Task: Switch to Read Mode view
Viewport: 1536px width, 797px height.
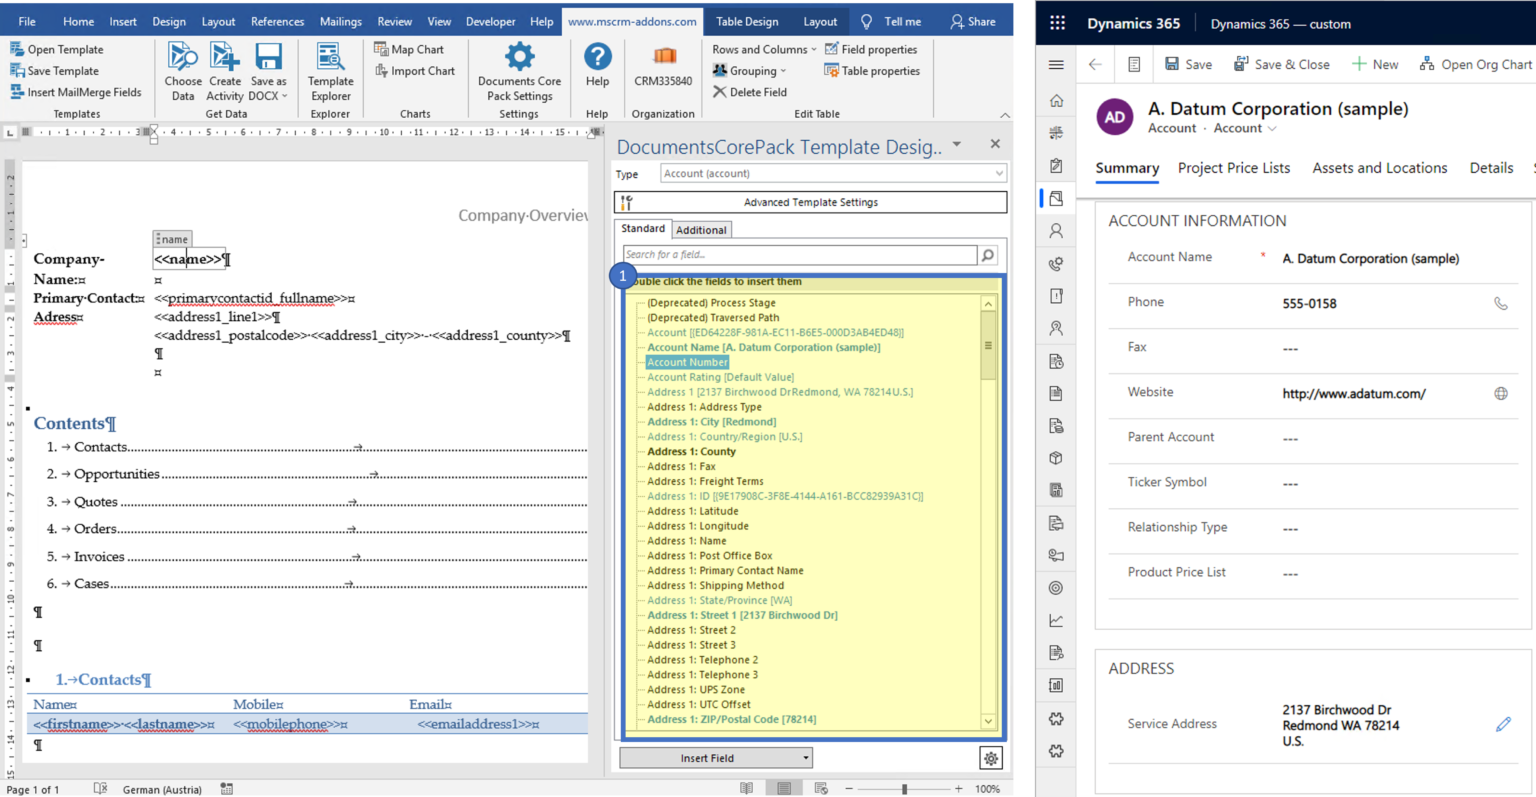Action: 745,788
